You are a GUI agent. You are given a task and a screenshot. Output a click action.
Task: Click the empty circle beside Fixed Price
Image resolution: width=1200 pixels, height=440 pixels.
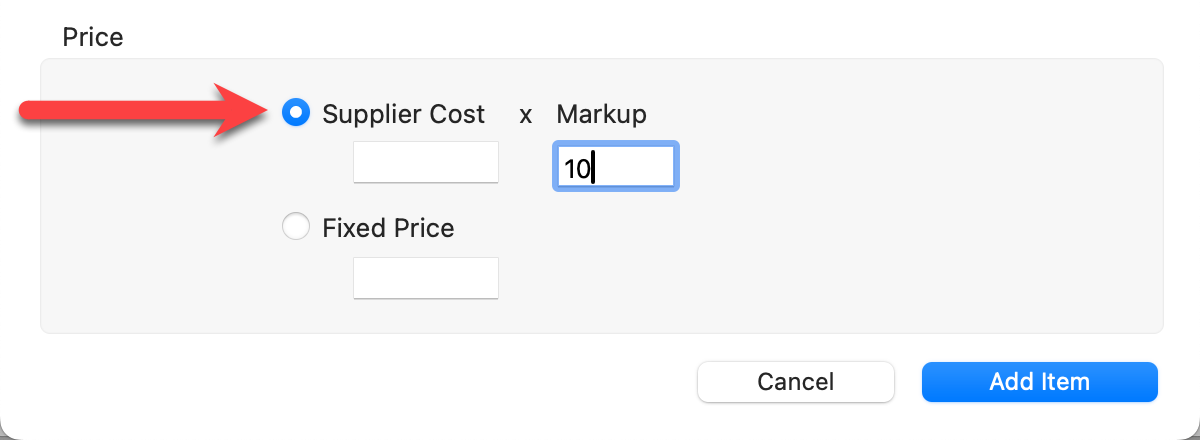296,228
